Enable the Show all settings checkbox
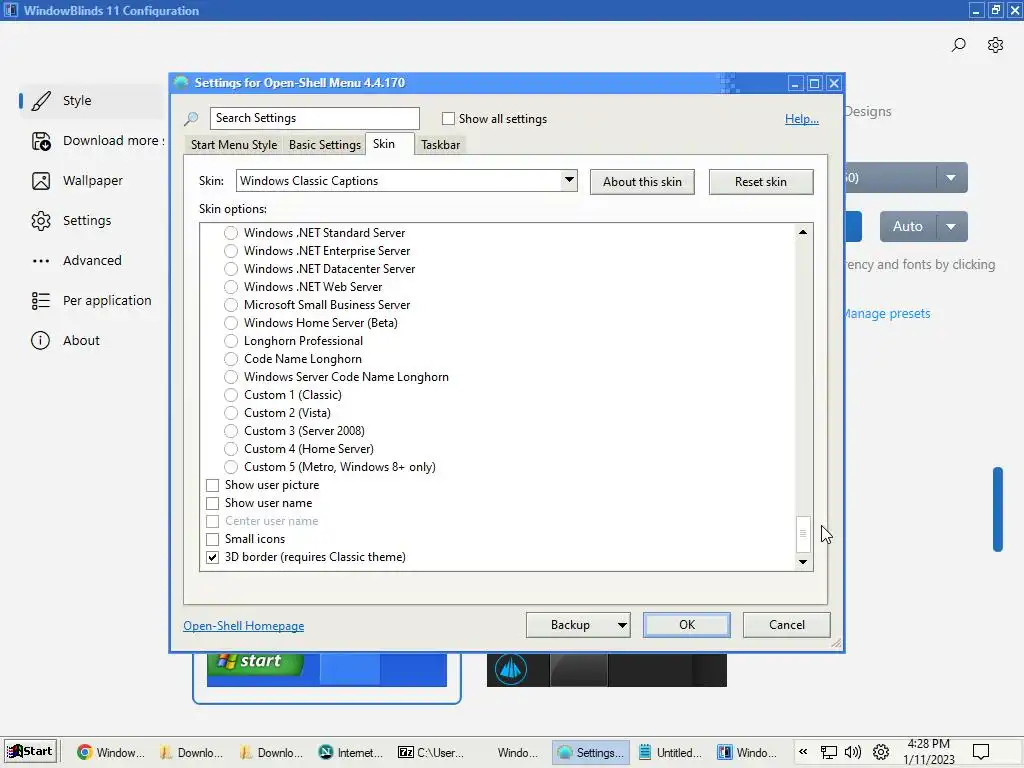The width and height of the screenshot is (1024, 768). [x=448, y=119]
